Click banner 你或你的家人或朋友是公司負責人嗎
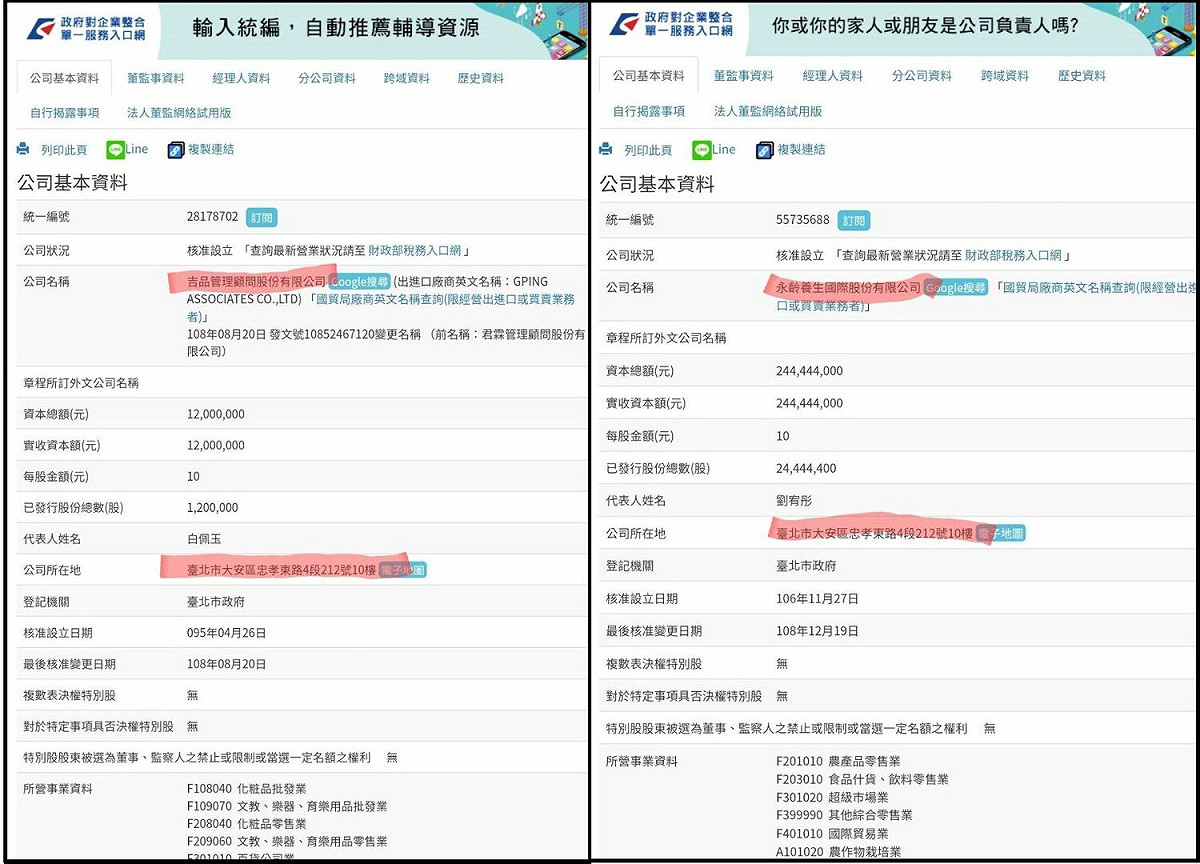1200x864 pixels. click(924, 25)
